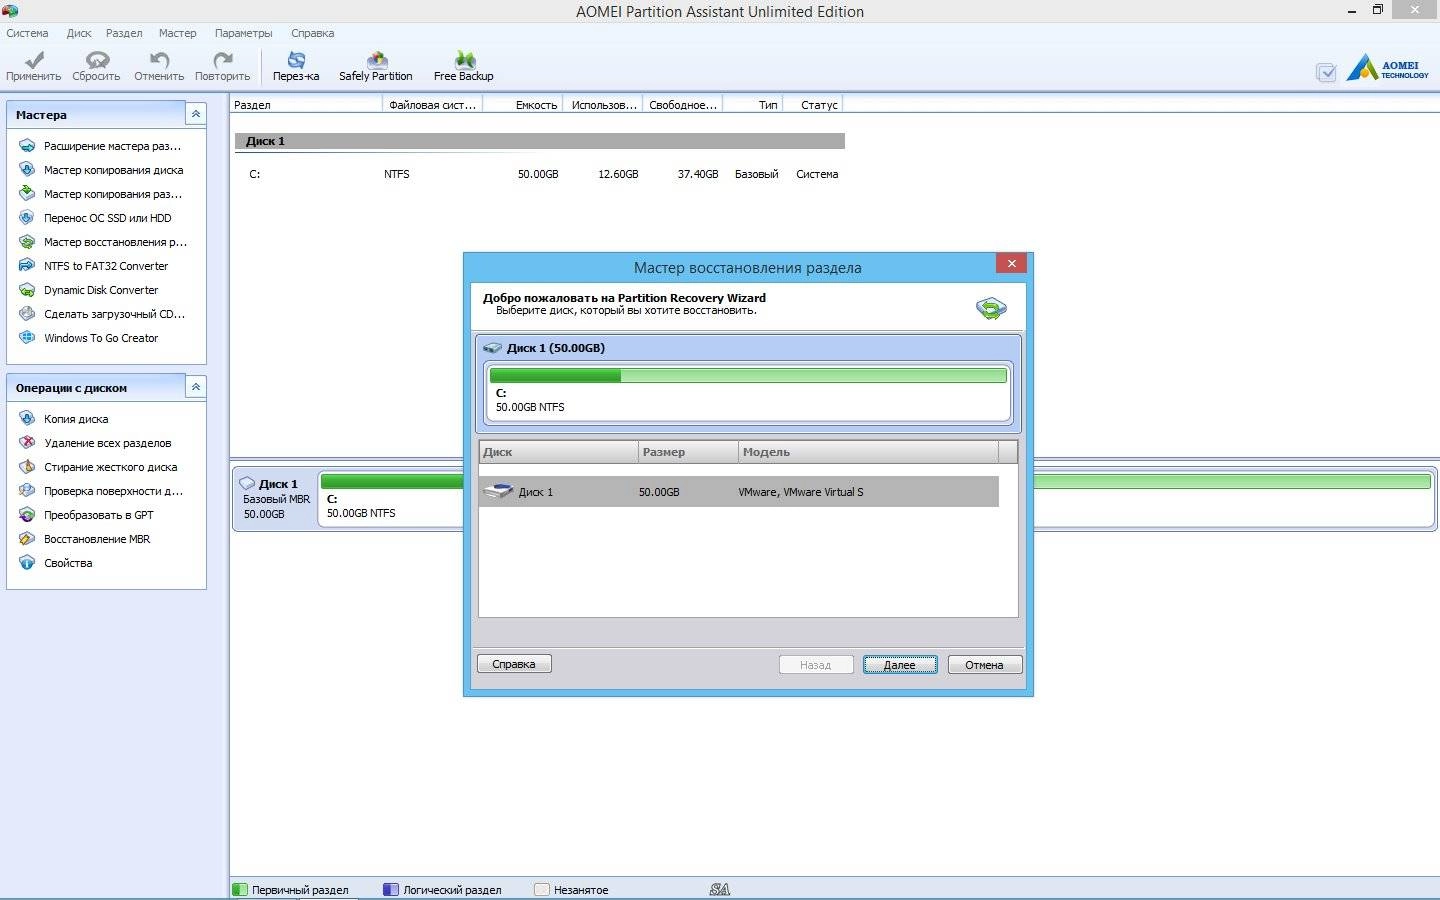Open the Мастер menu
1440x900 pixels.
tap(177, 33)
